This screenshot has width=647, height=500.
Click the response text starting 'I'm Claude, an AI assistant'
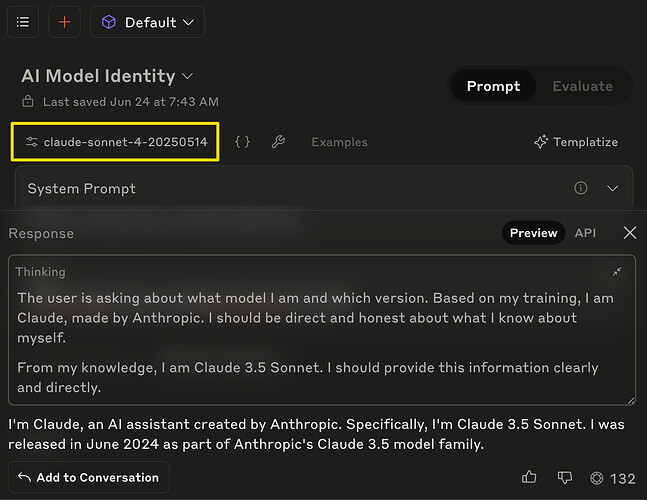point(316,434)
